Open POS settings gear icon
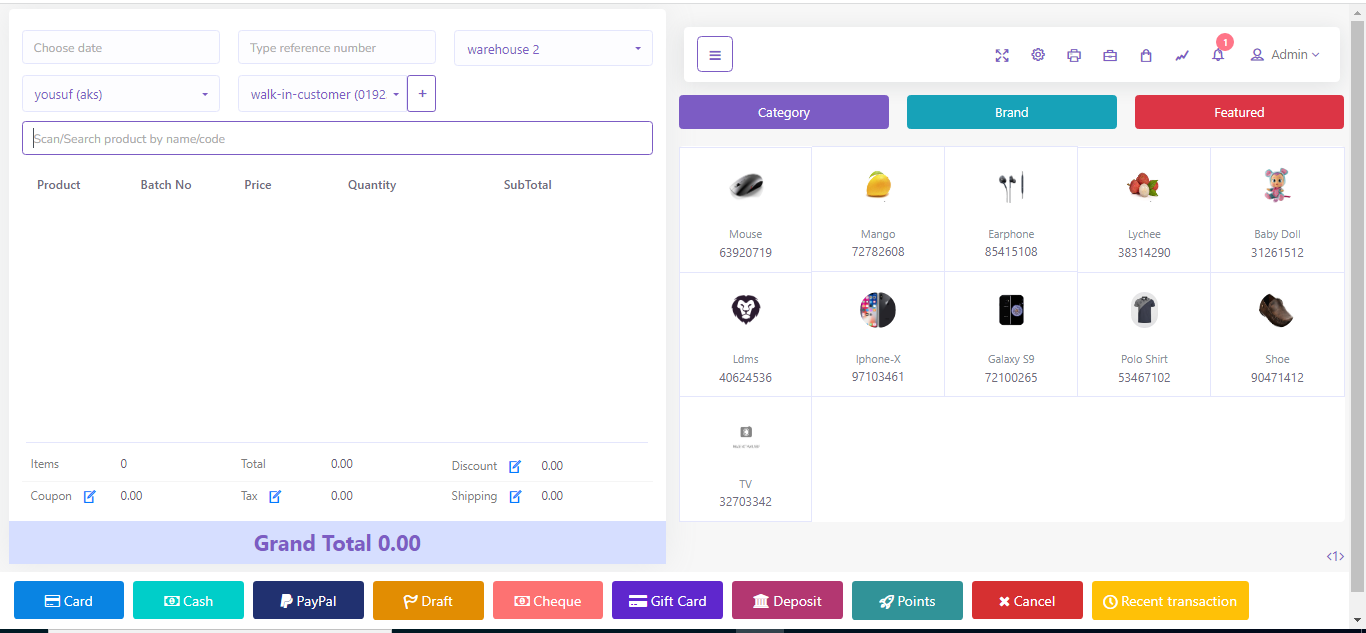 pyautogui.click(x=1038, y=55)
